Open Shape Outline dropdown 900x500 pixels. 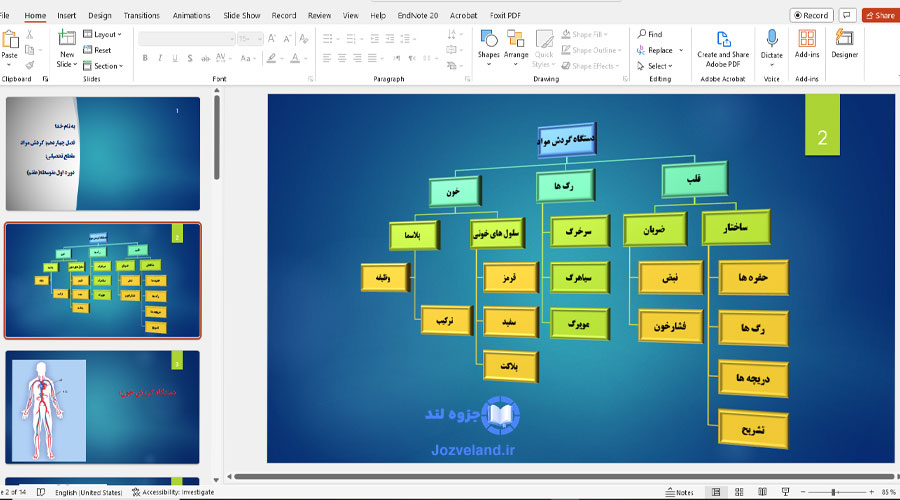pos(591,51)
